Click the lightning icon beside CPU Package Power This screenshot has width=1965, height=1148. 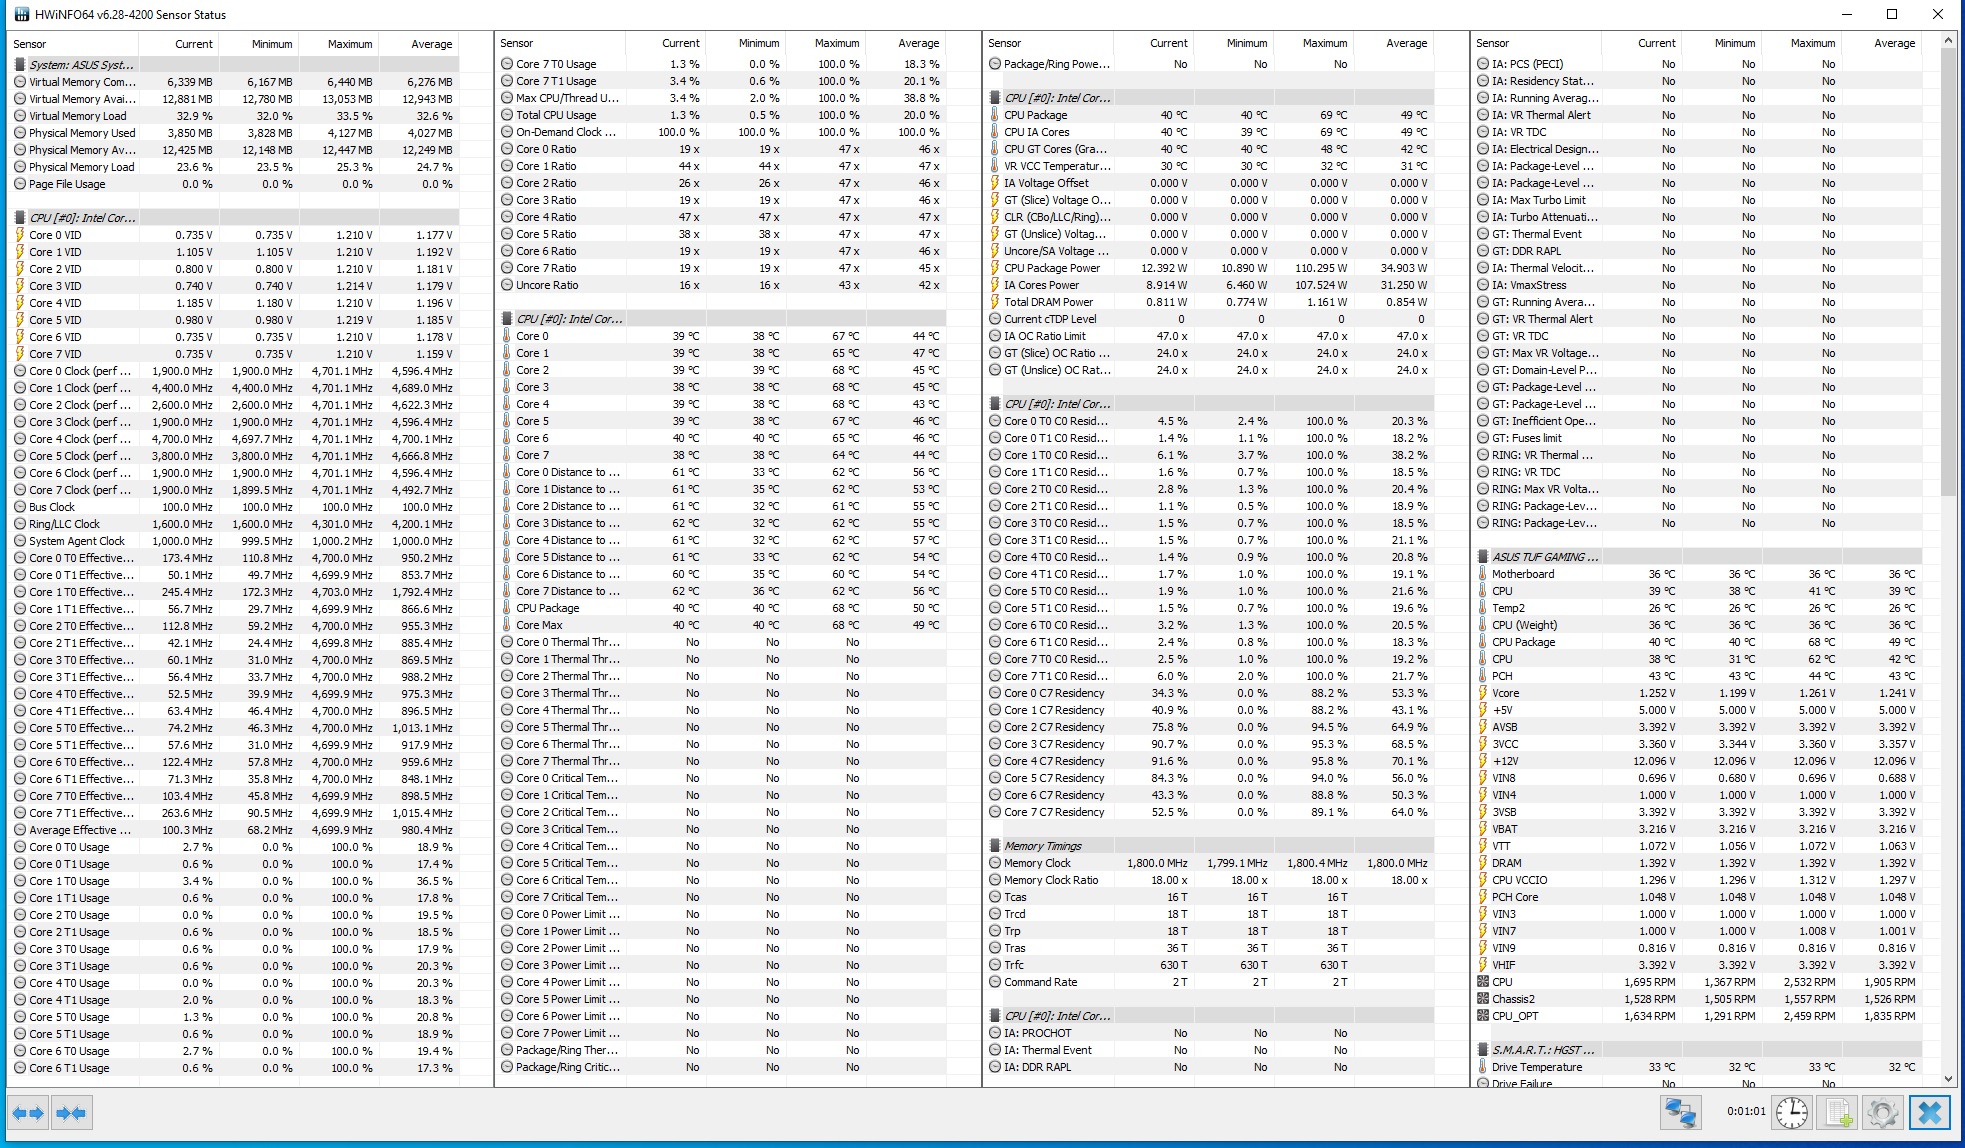[995, 268]
